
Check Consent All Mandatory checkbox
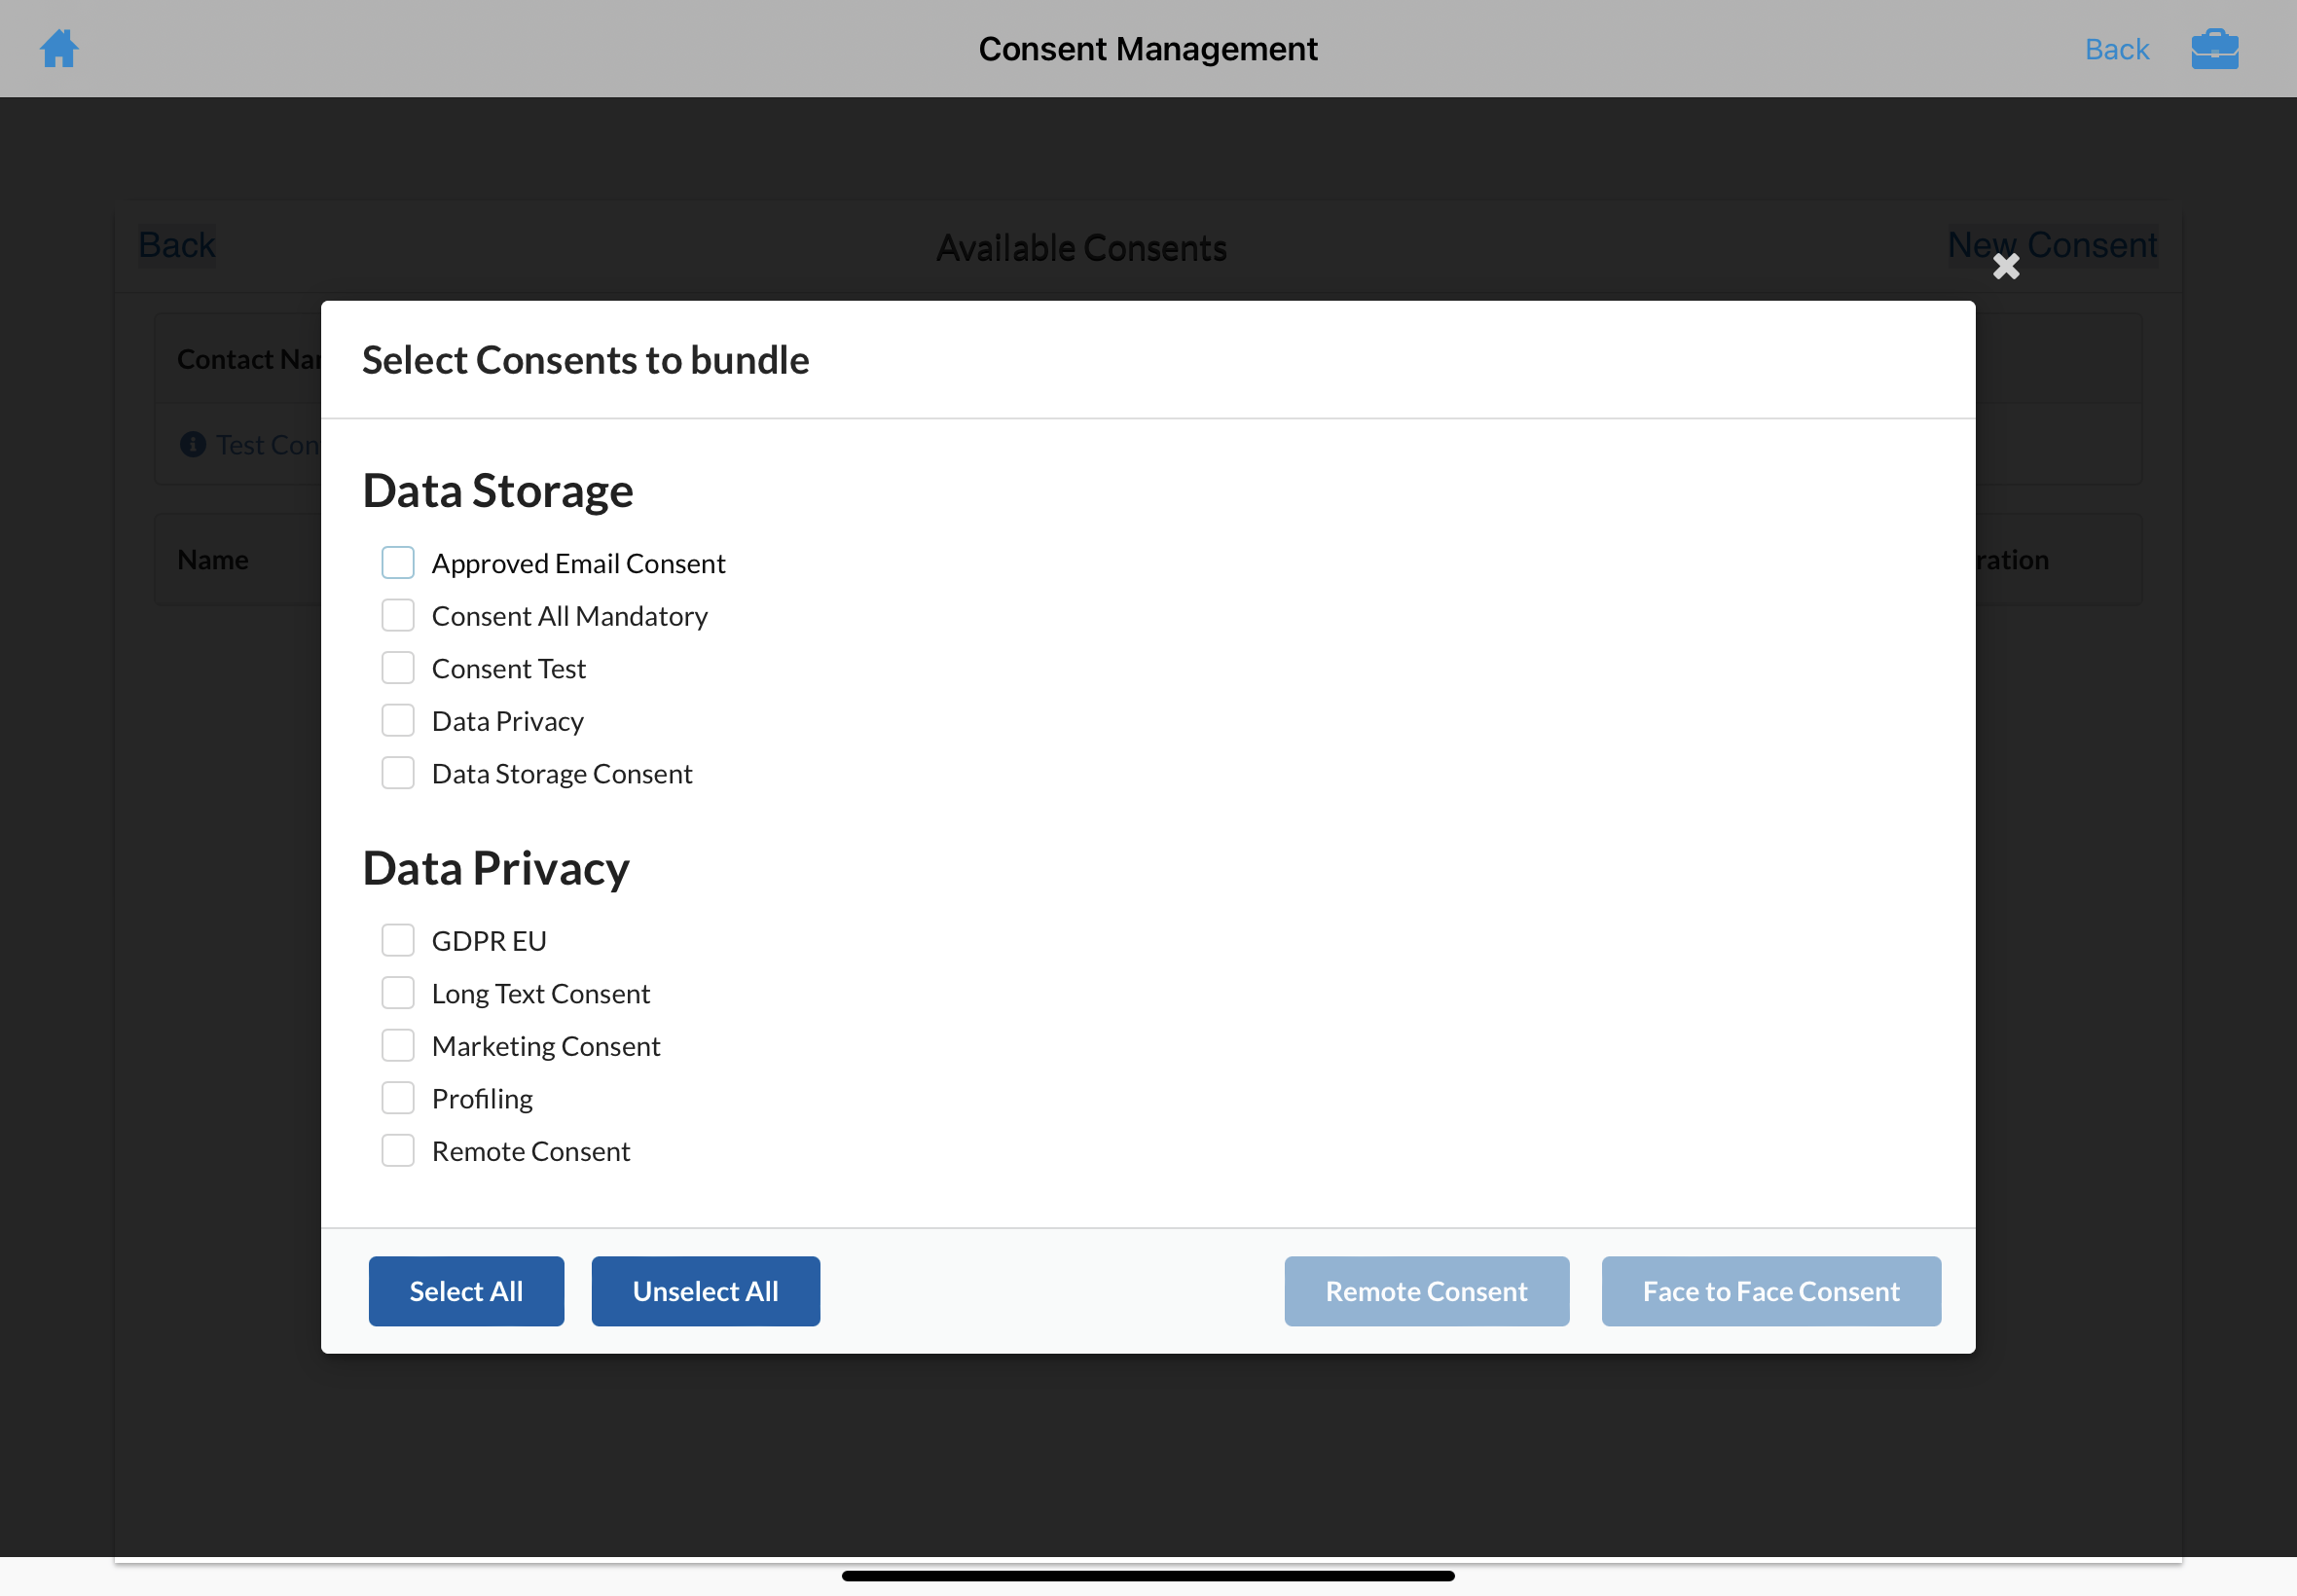click(x=398, y=616)
